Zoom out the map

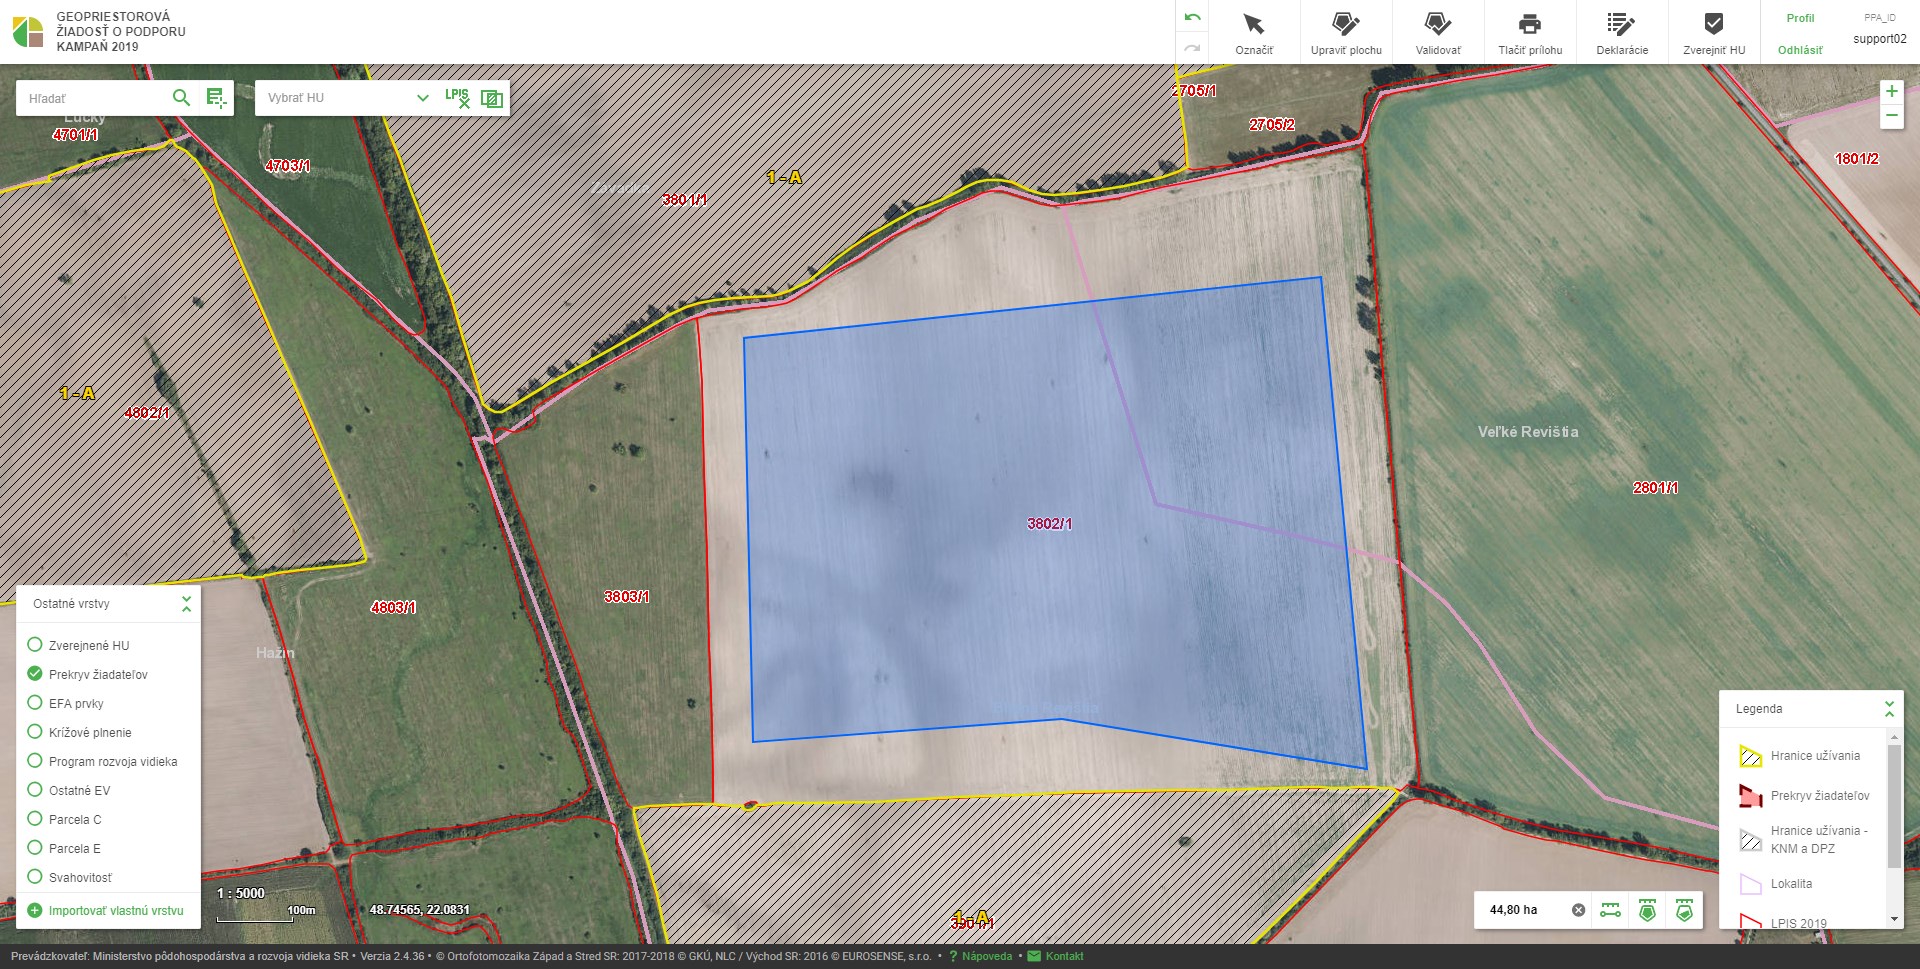coord(1891,116)
